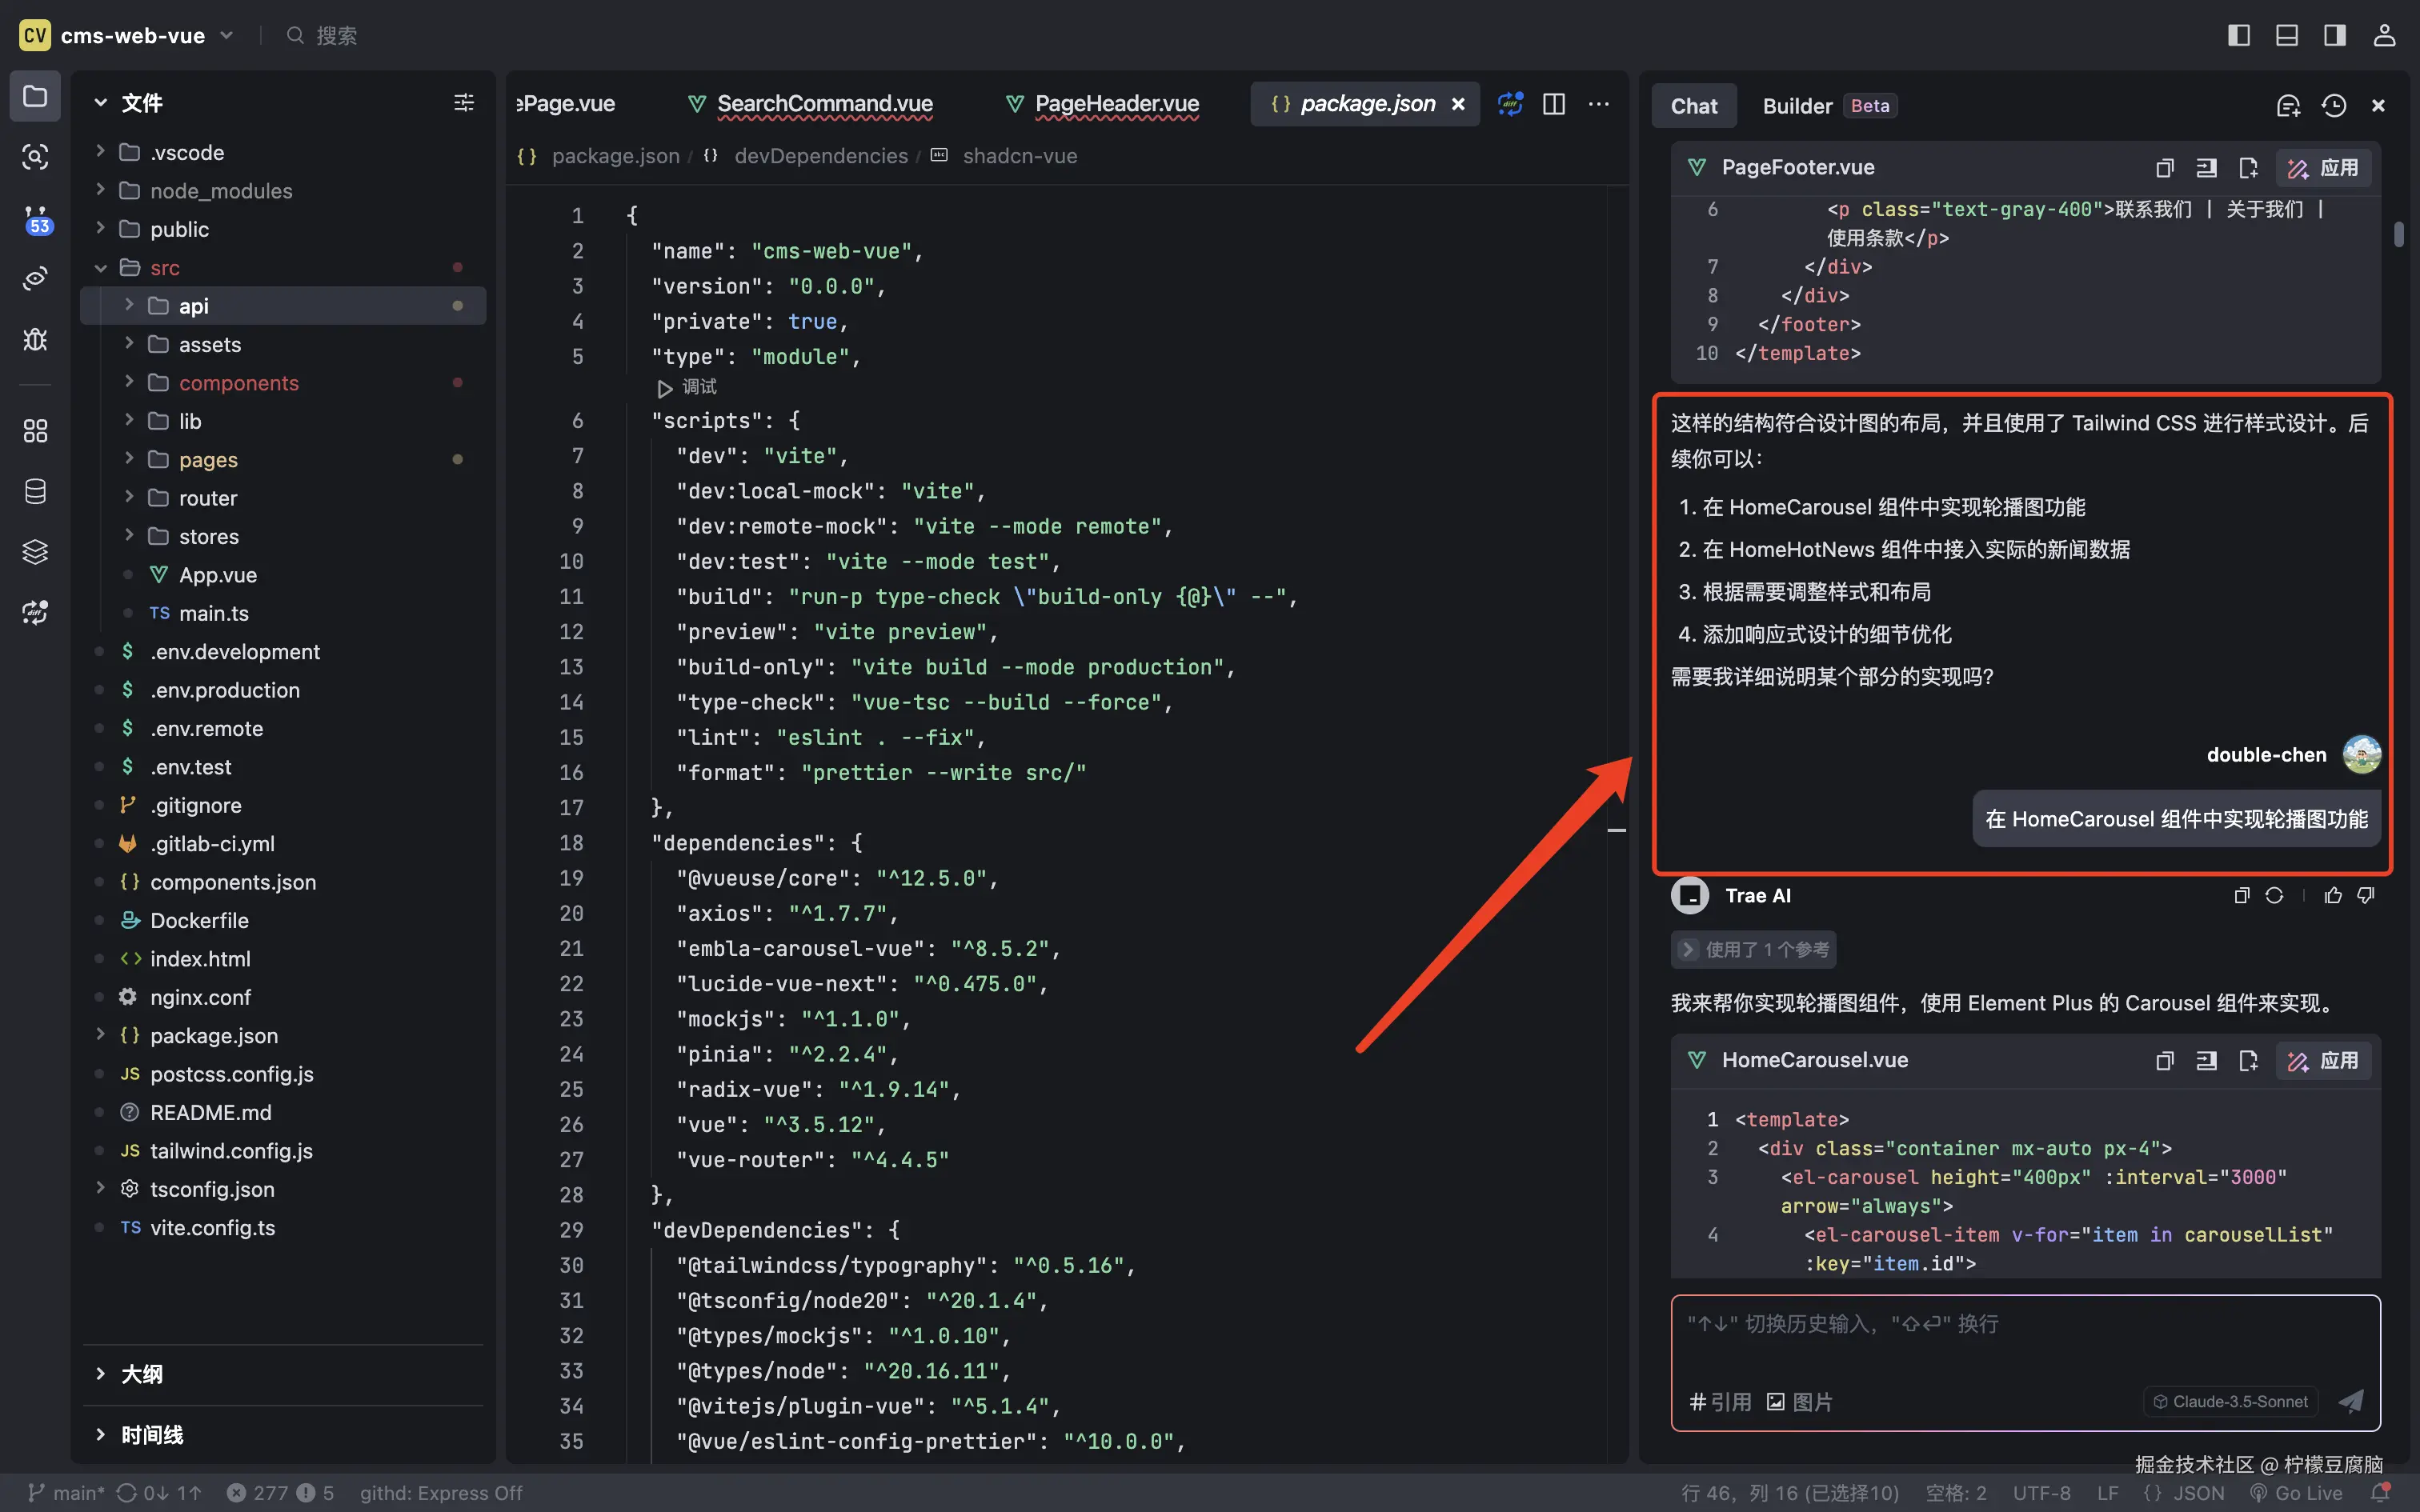Click the AI diff icon in editor toolbar
2420x1512 pixels.
(1510, 104)
